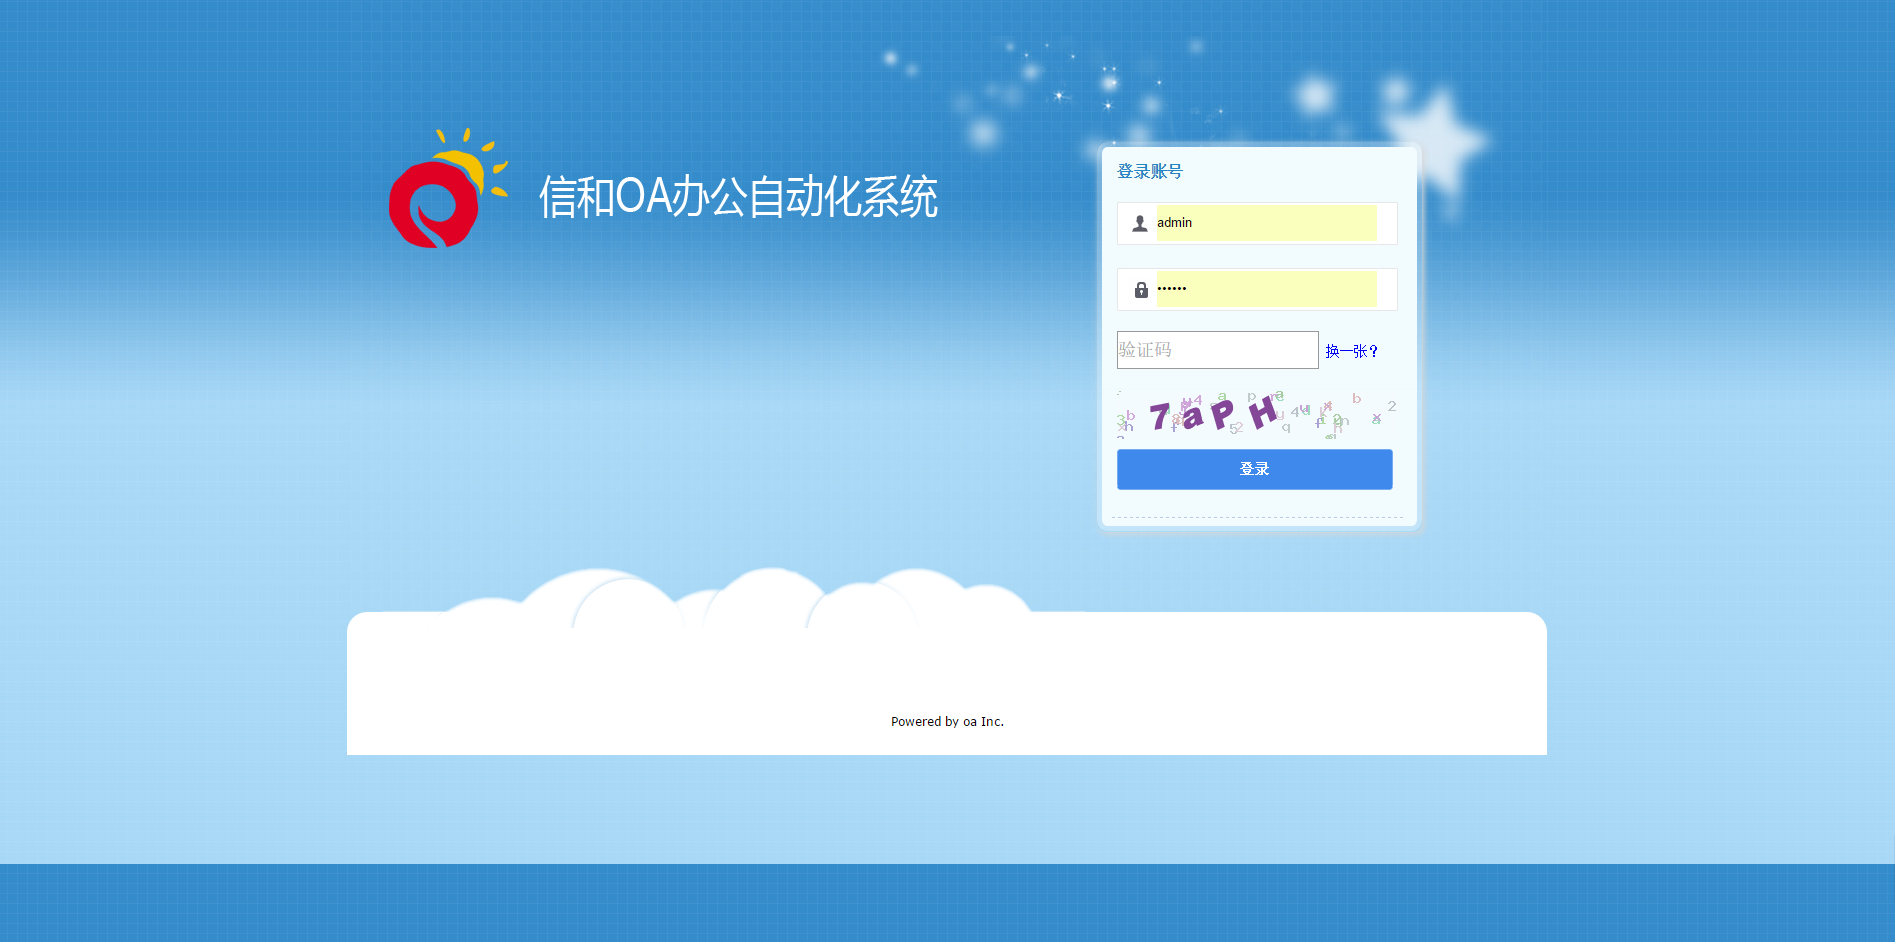
Task: Focus the admin username field
Action: (x=1266, y=223)
